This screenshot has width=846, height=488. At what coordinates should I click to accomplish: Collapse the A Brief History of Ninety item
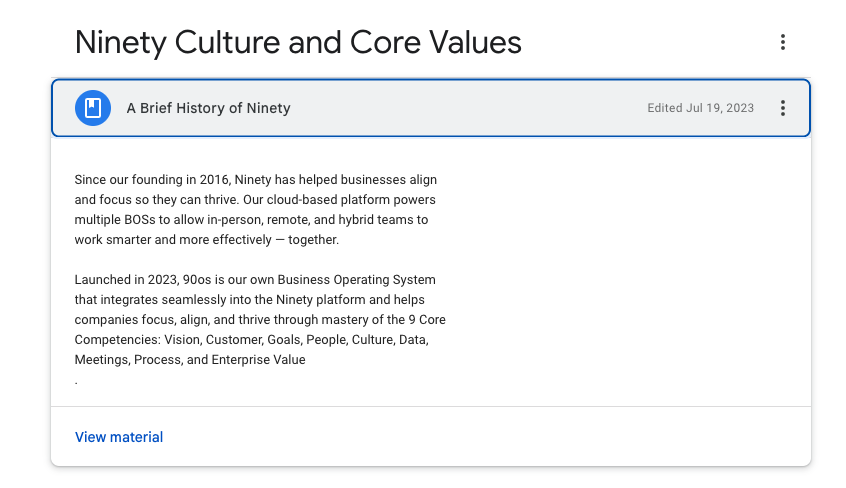pos(431,108)
